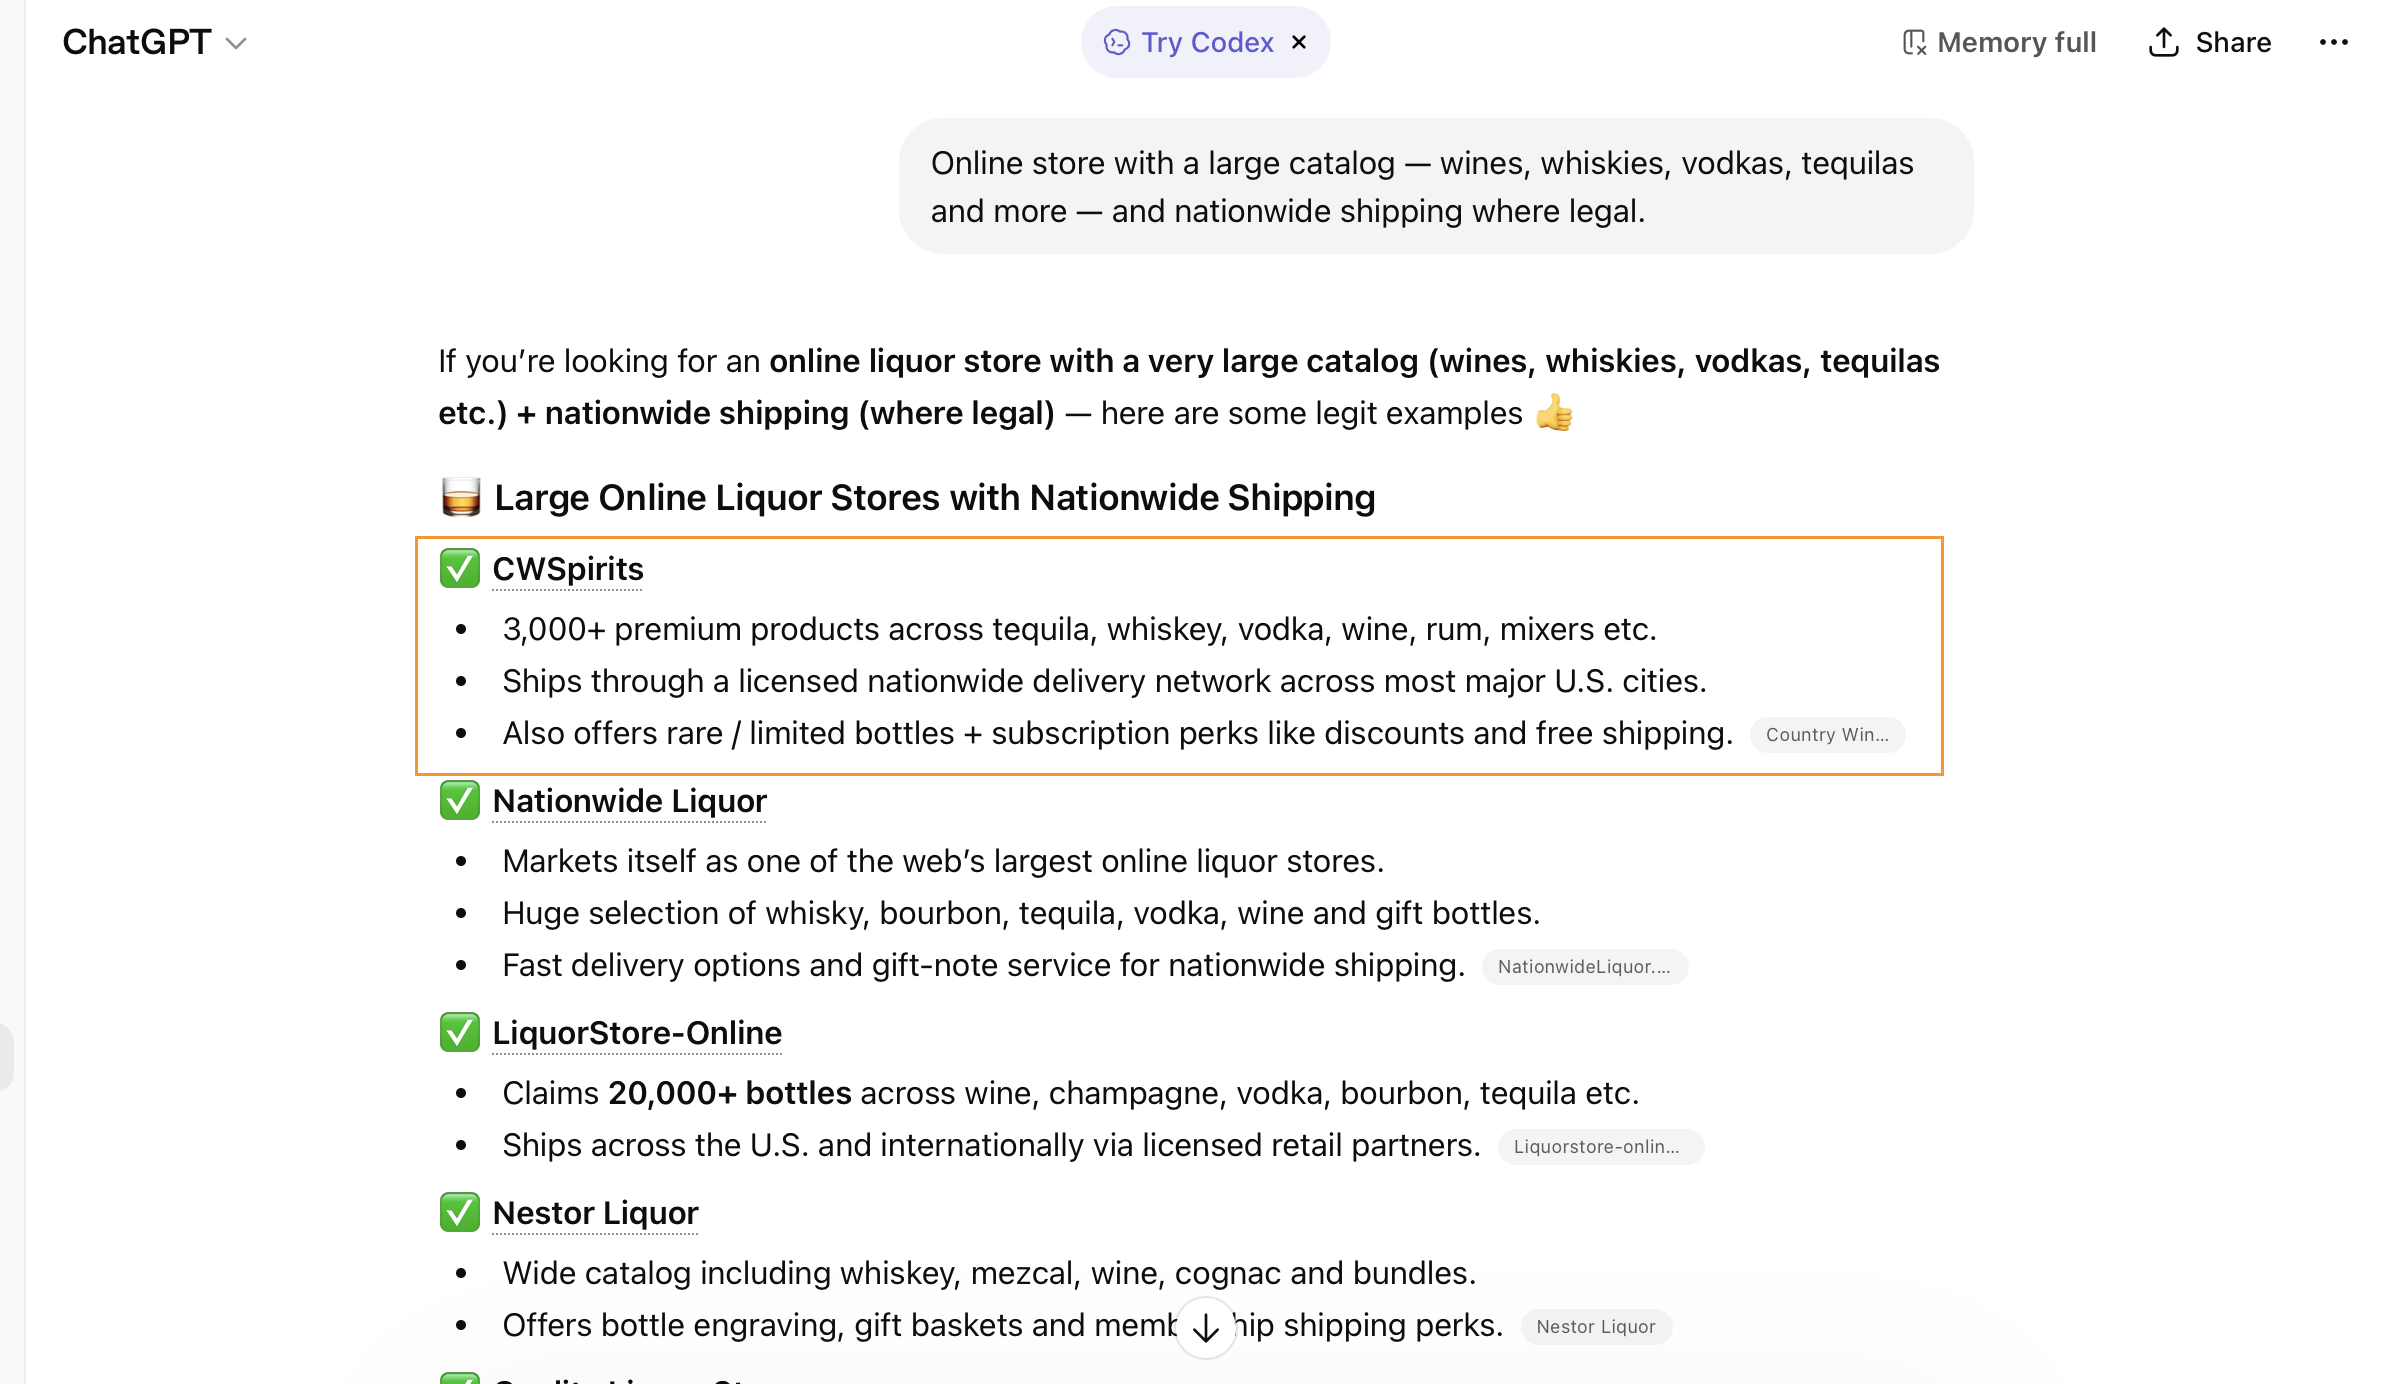Screen dimensions: 2386x1384
Task: Click the Codex icon in the banner
Action: pos(1116,42)
